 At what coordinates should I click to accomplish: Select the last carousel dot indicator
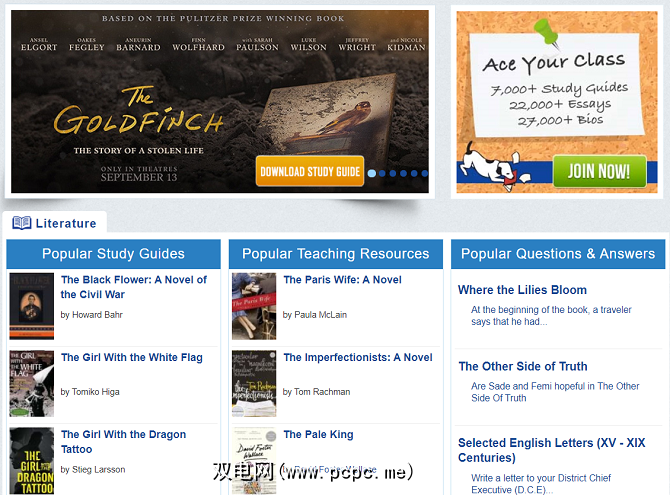click(424, 173)
